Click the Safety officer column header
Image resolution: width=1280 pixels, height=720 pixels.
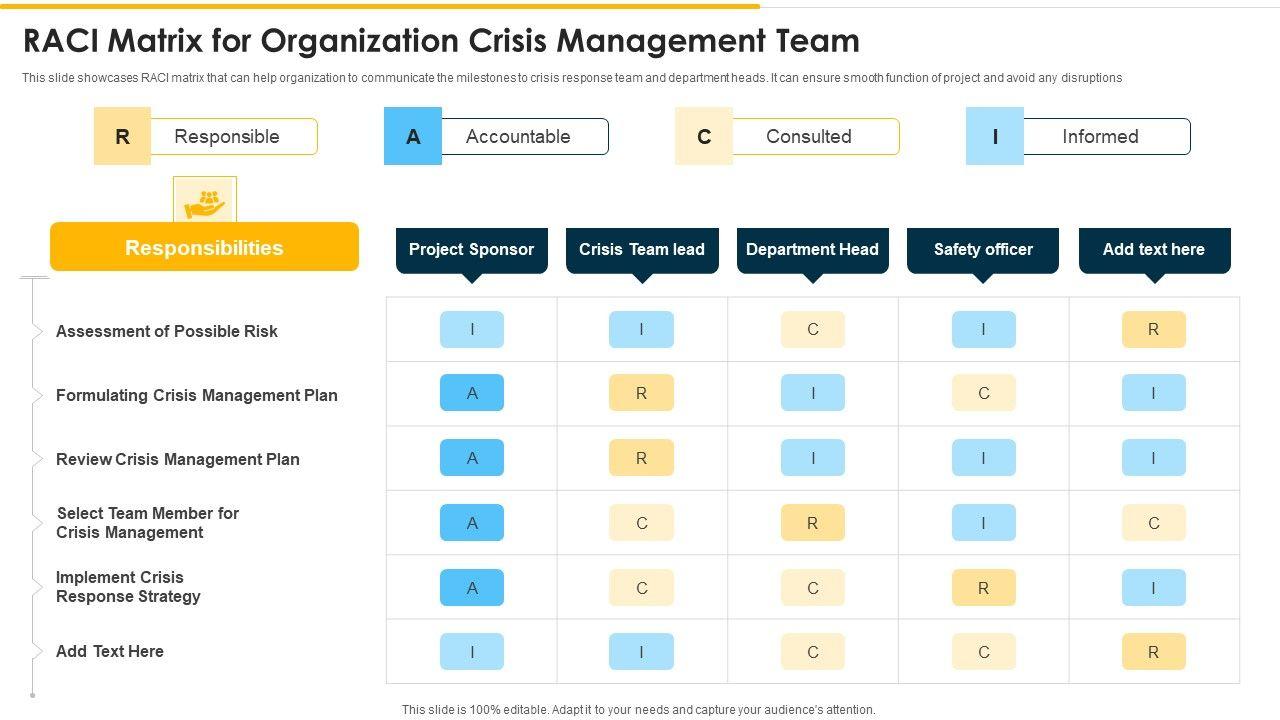tap(983, 250)
